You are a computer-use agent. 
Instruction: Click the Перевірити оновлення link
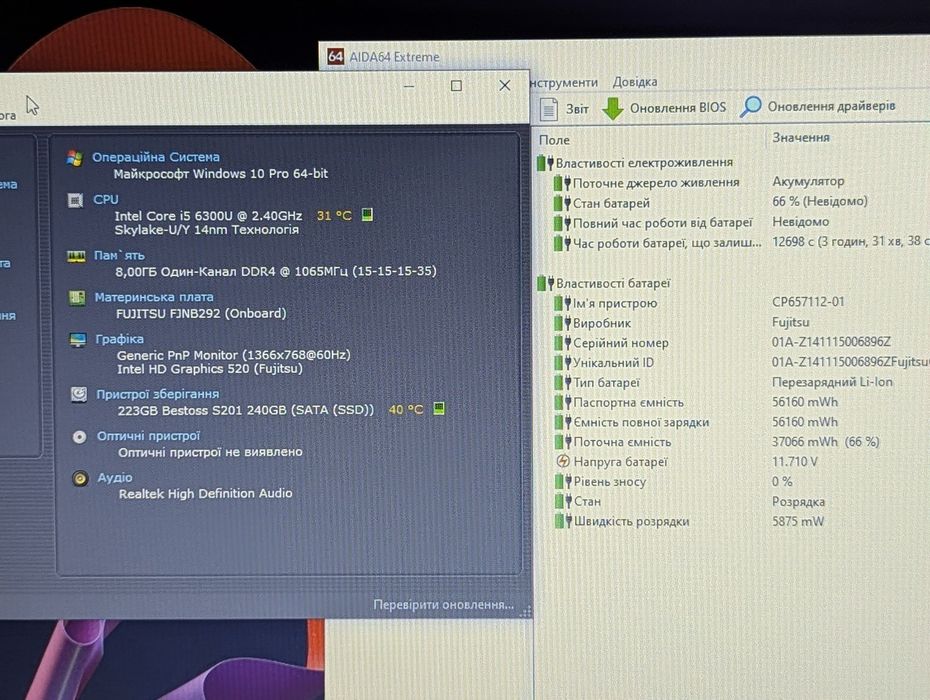coord(444,604)
